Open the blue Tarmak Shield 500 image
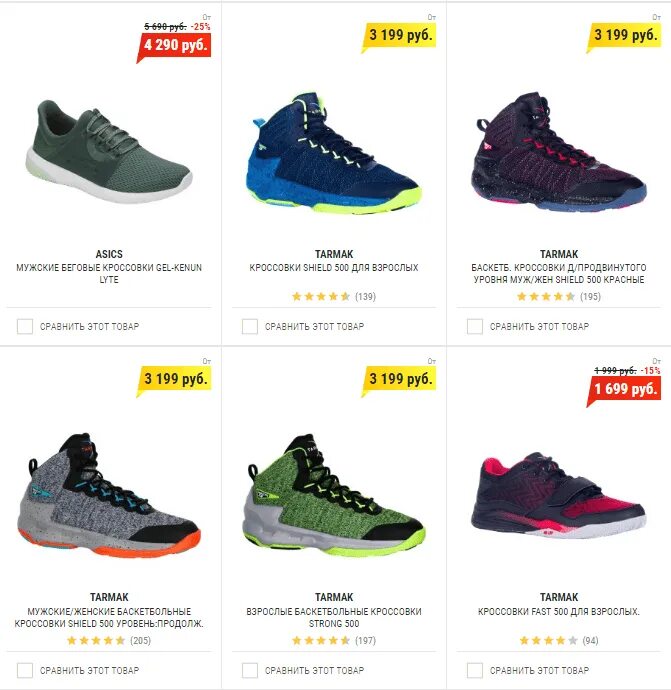 [x=334, y=153]
